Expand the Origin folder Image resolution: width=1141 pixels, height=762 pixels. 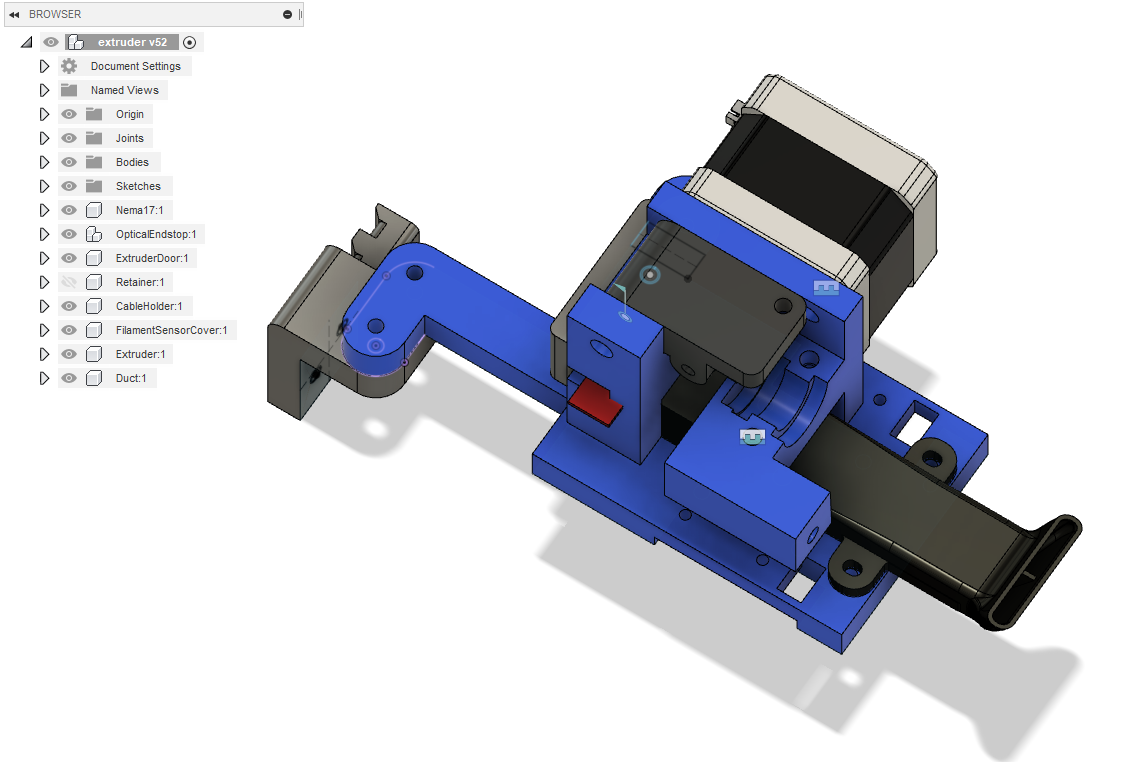coord(44,114)
